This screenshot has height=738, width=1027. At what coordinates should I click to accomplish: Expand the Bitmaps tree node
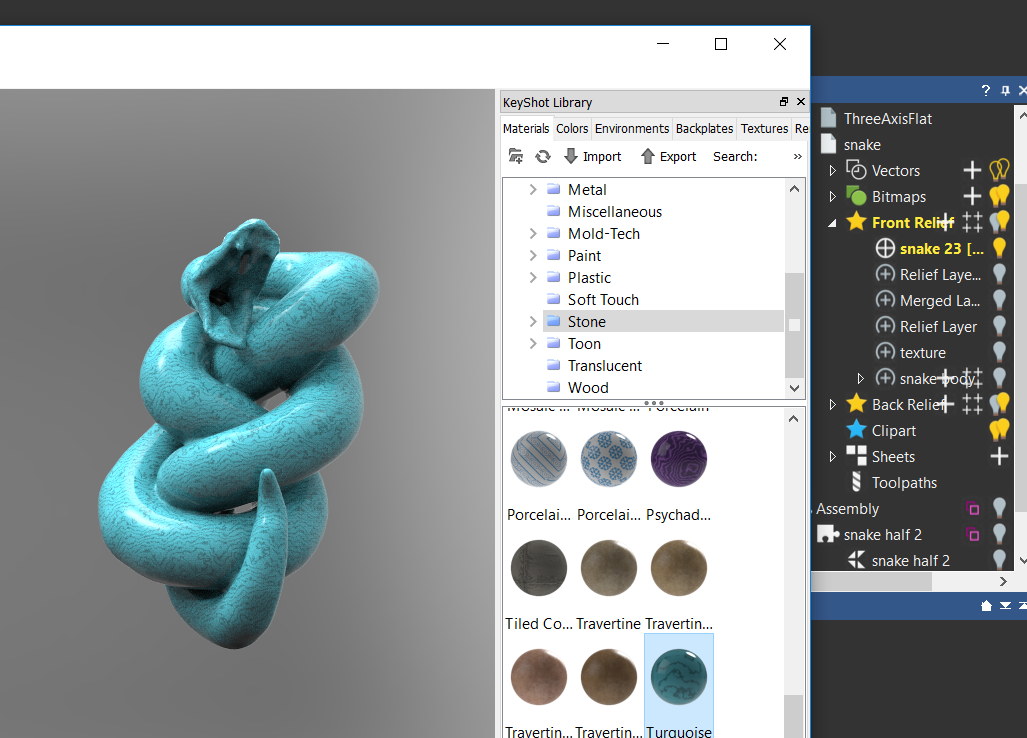(x=832, y=196)
